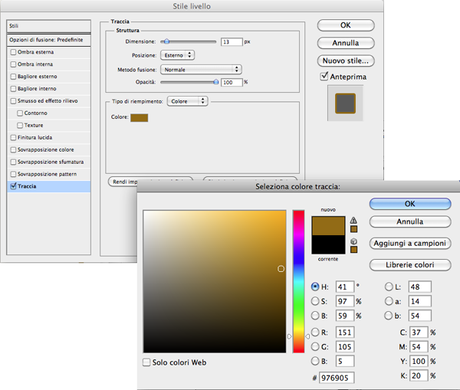Select the blue channel B radio button

click(315, 361)
